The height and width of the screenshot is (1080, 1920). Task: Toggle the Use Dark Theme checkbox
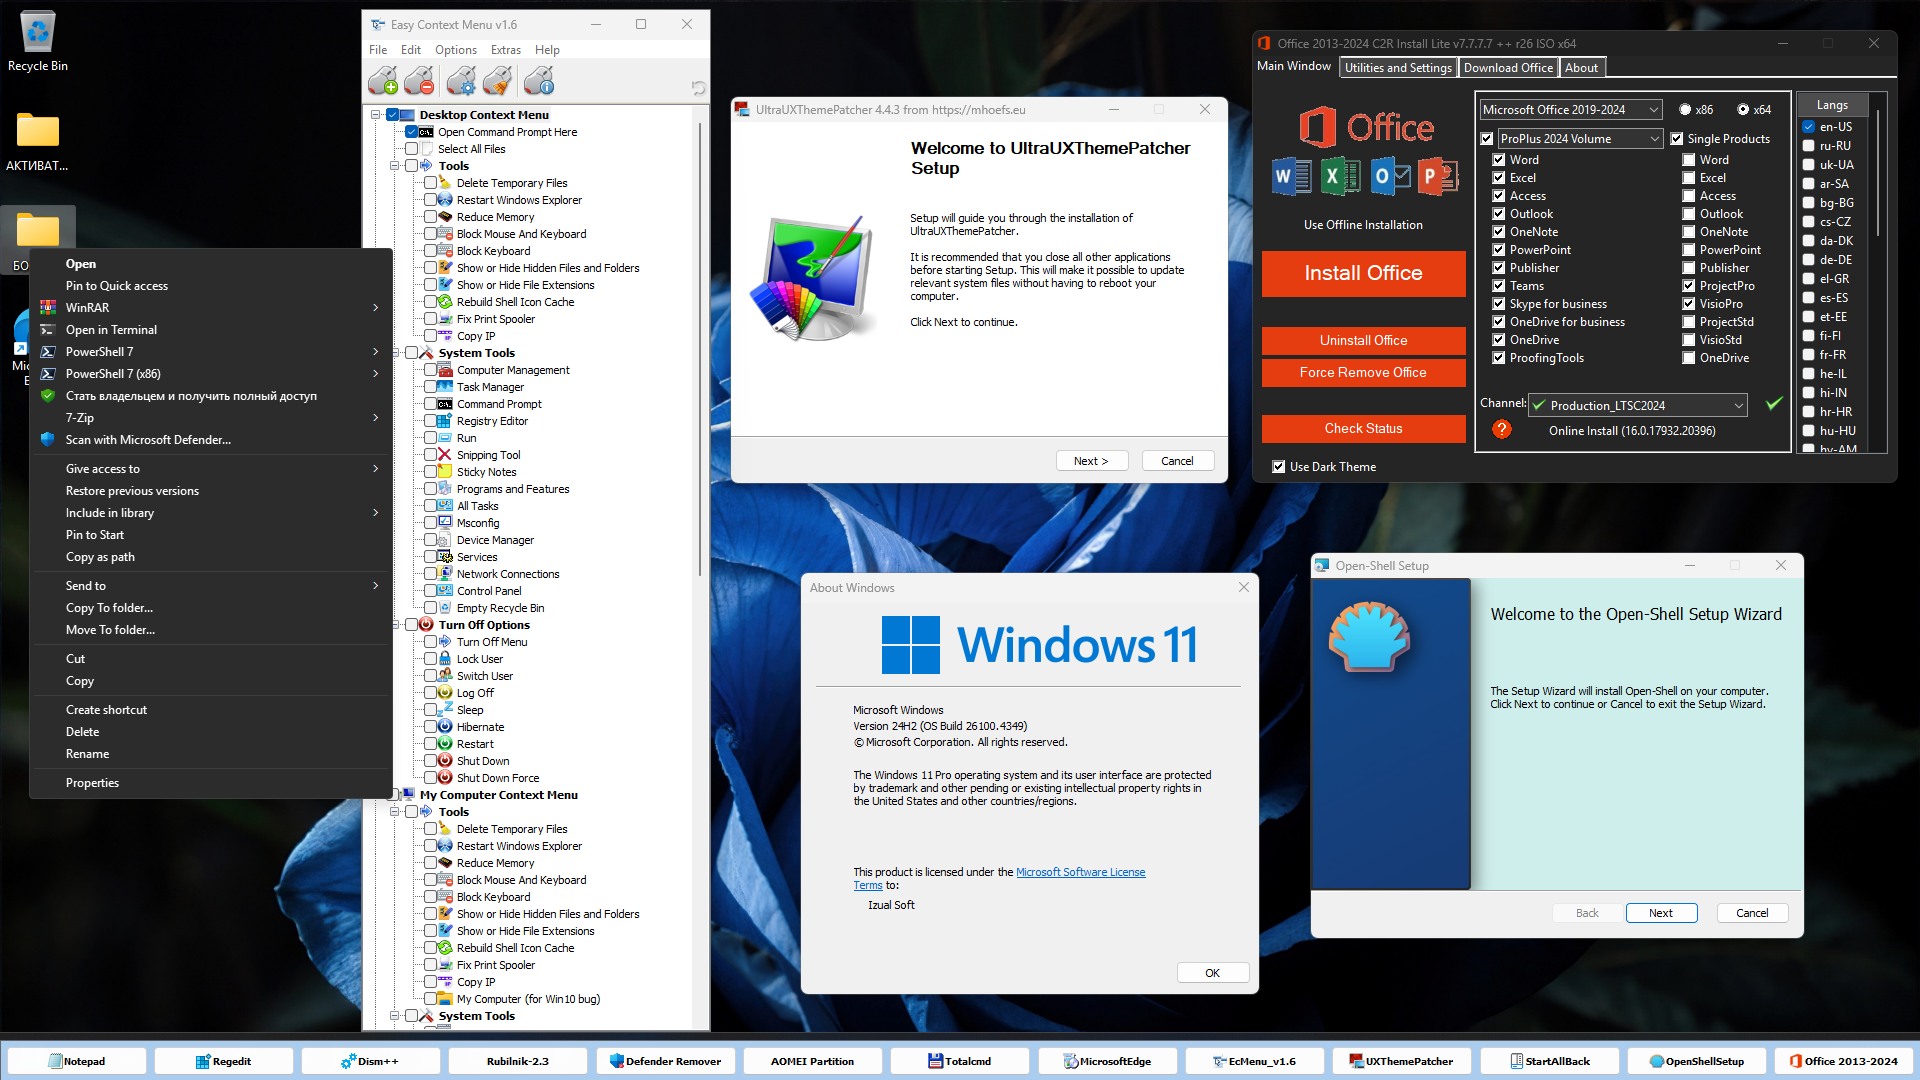[x=1278, y=467]
